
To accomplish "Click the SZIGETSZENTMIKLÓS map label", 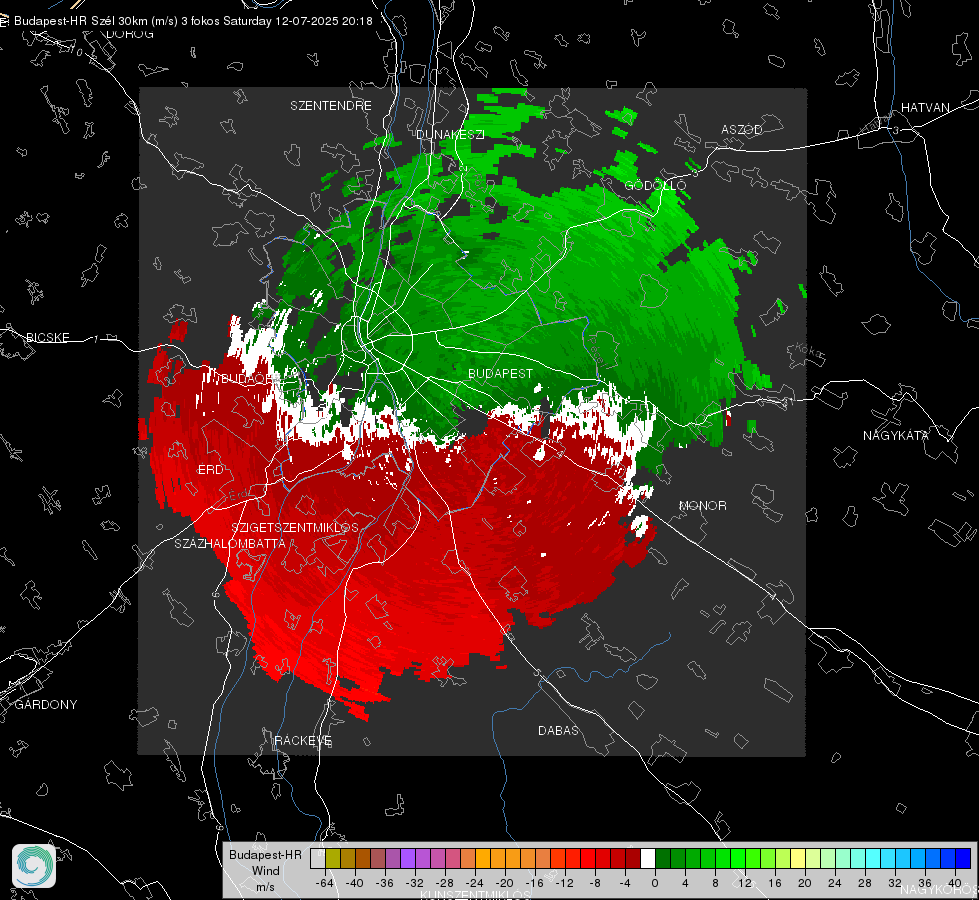I will tap(295, 527).
